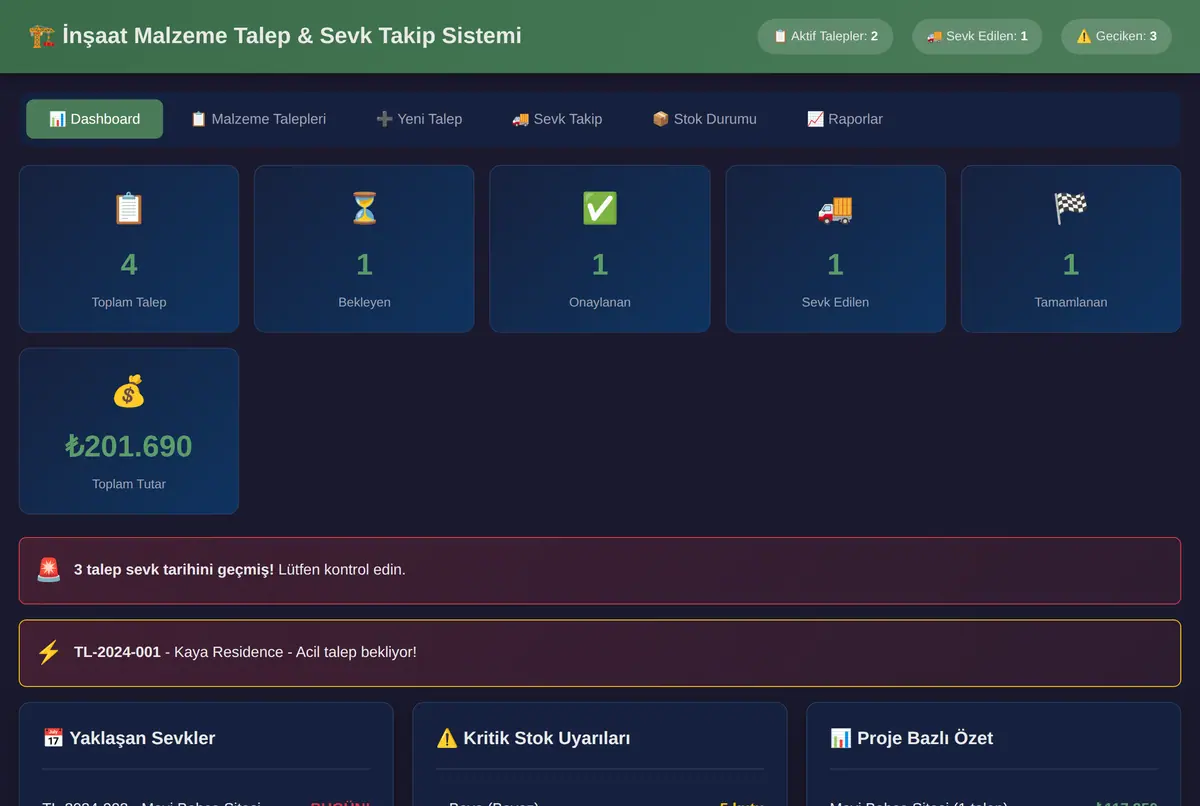Click the red siren icon in the overdue alert
Viewport: 1200px width, 806px height.
pos(49,570)
